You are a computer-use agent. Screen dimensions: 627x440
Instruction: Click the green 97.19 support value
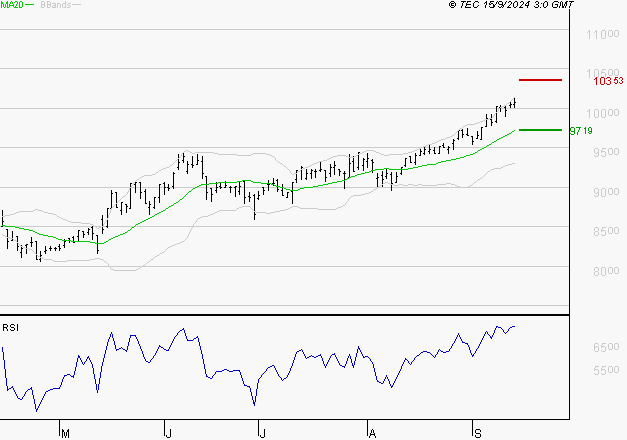point(581,131)
